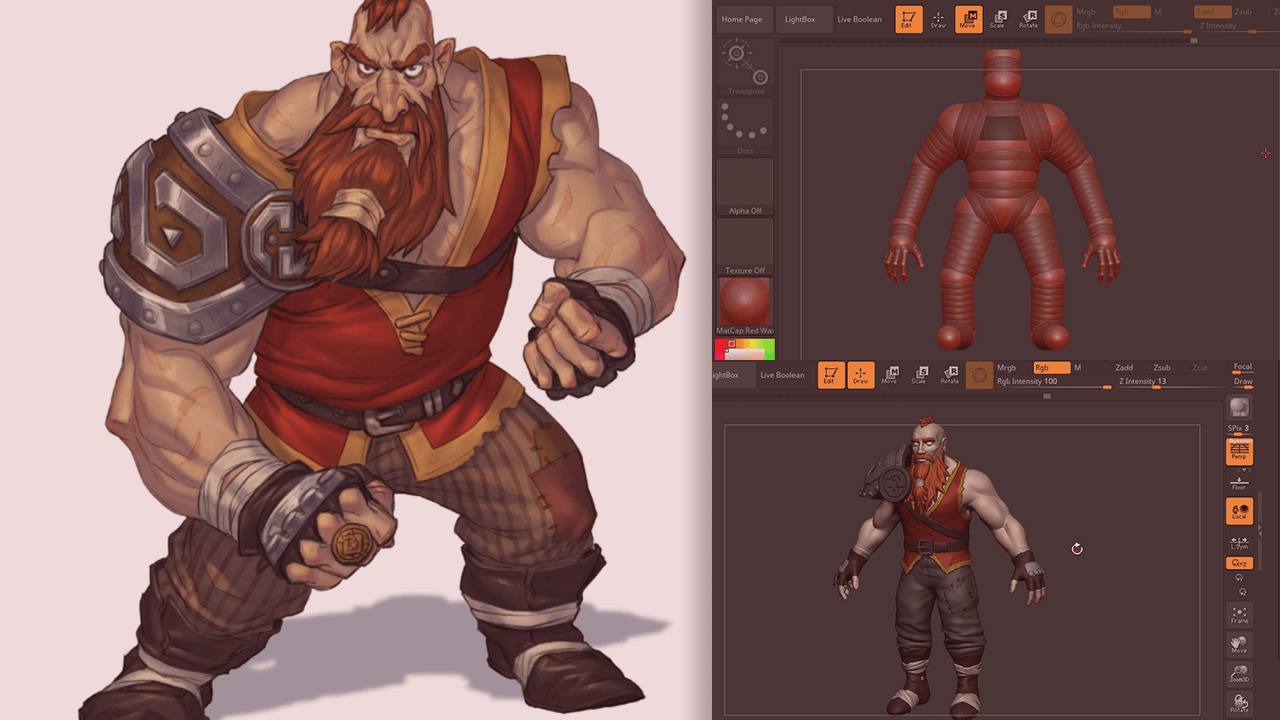Click the BPR render icon
Viewport: 1280px width, 720px height.
pyautogui.click(x=1239, y=407)
